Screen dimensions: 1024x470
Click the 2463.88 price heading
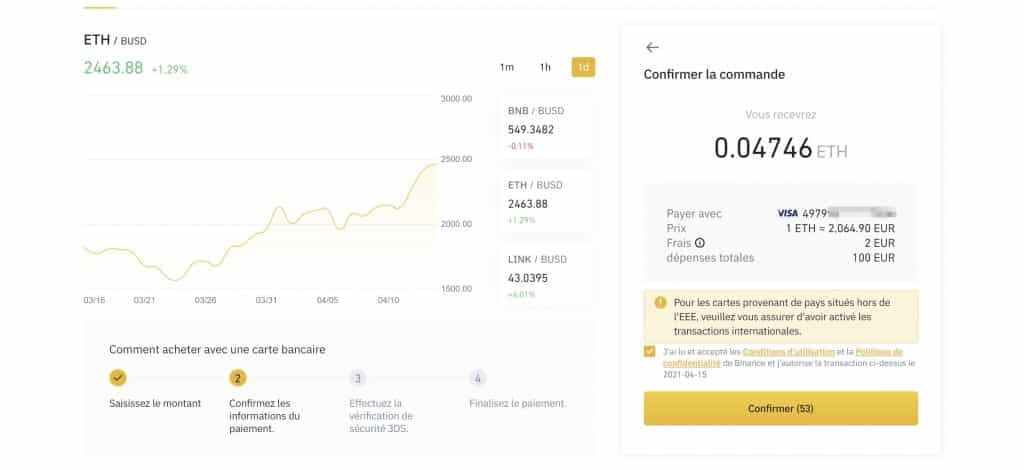[x=113, y=68]
